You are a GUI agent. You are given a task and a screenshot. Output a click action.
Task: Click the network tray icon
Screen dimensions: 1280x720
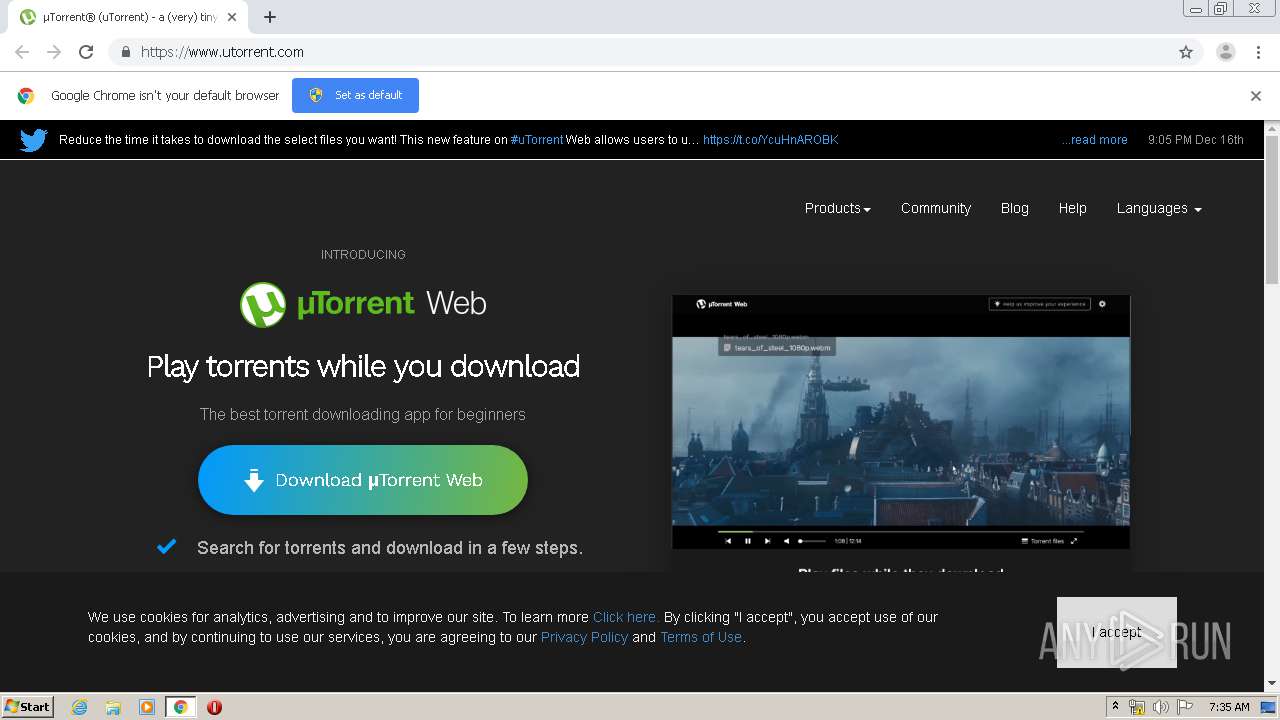coord(1137,707)
